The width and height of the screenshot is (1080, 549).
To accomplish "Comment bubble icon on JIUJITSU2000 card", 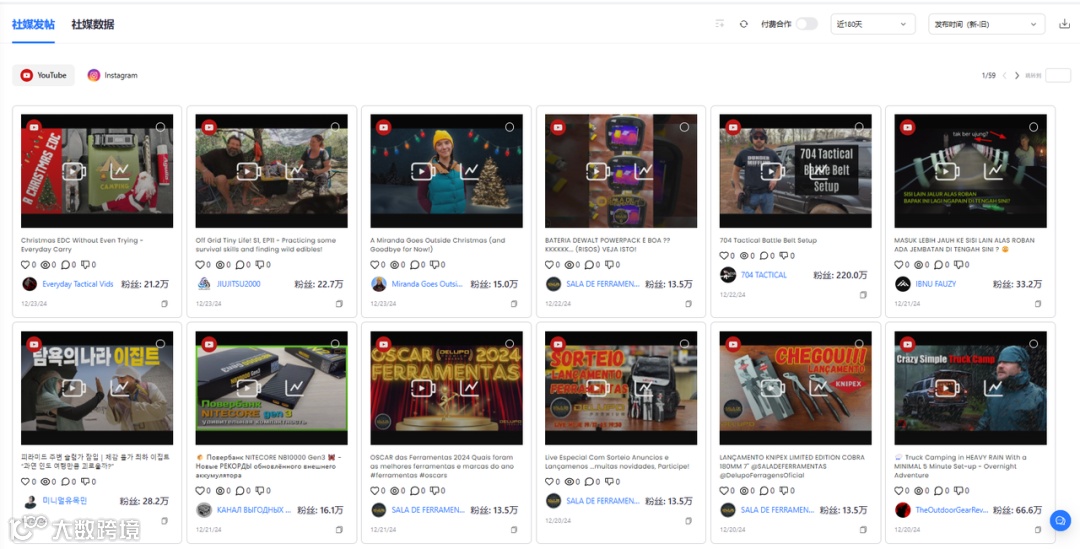I will pyautogui.click(x=240, y=265).
